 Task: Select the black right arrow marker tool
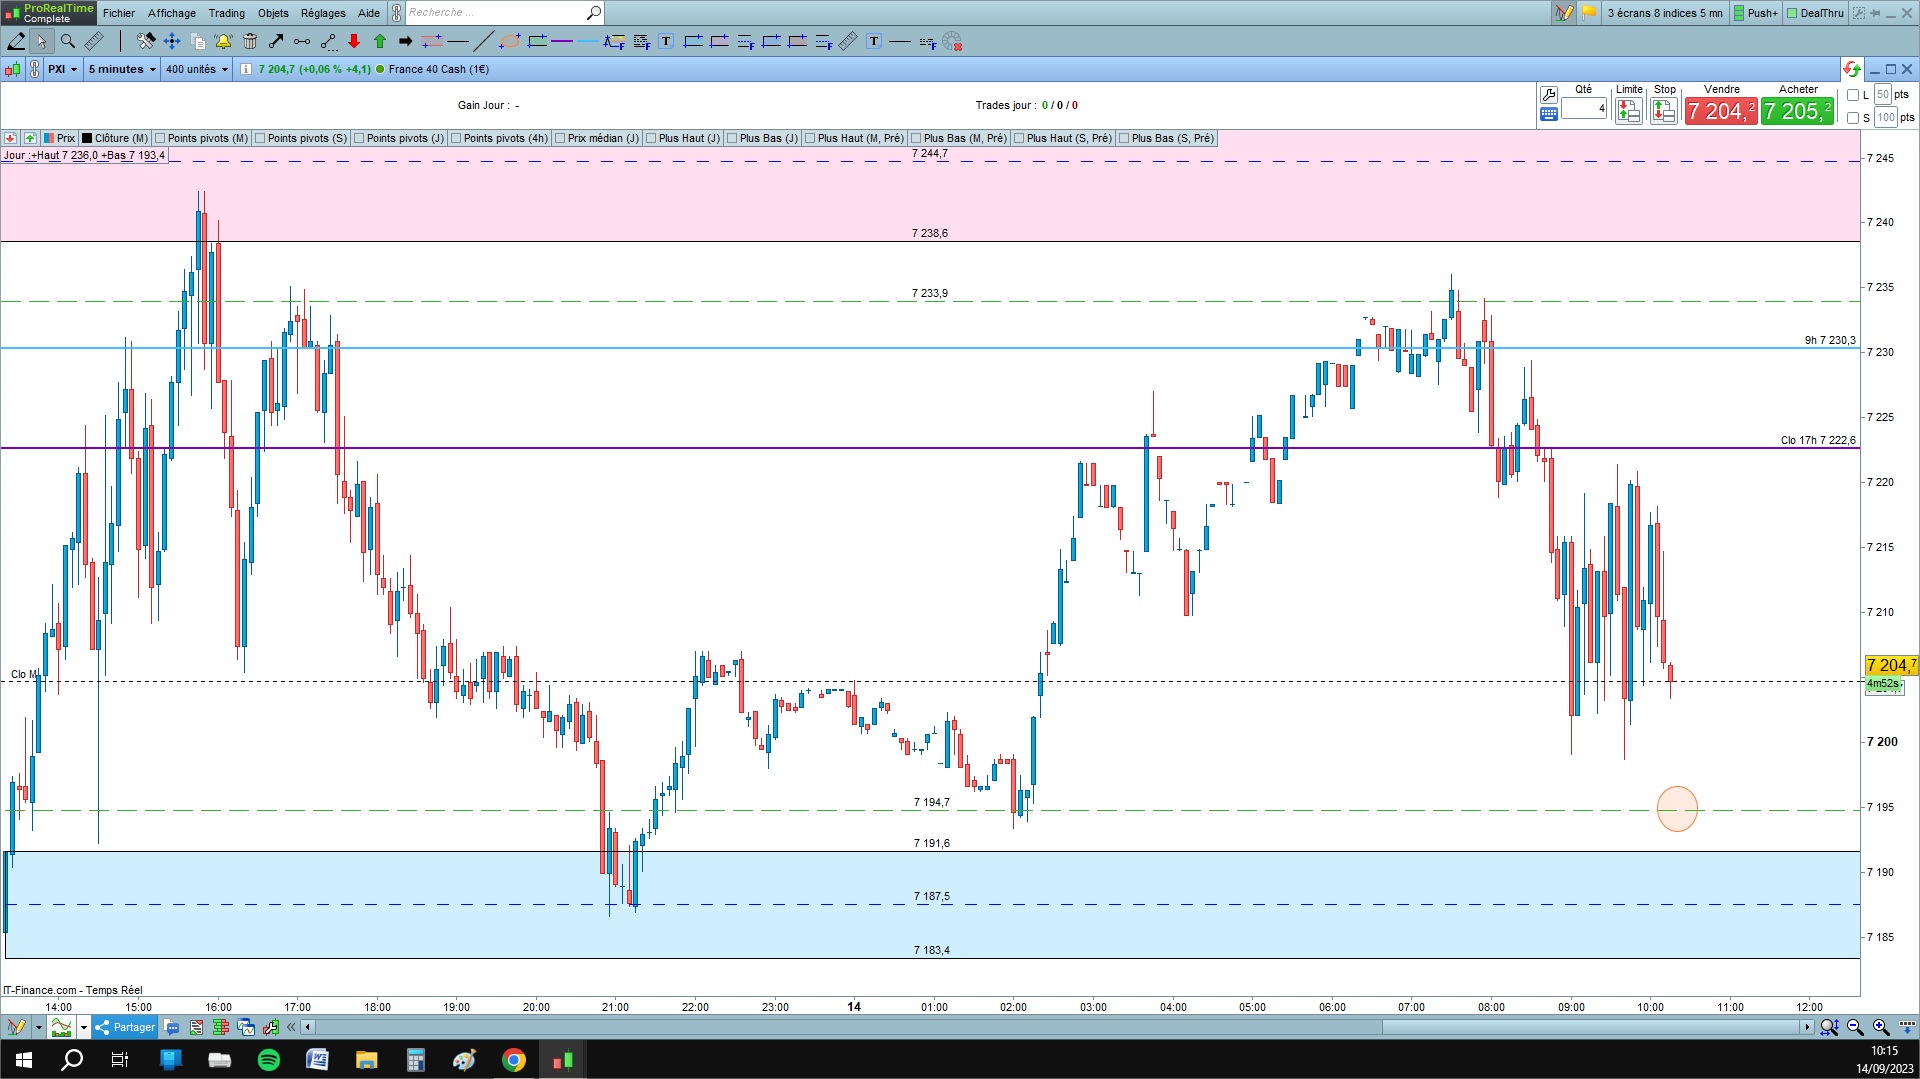[405, 41]
